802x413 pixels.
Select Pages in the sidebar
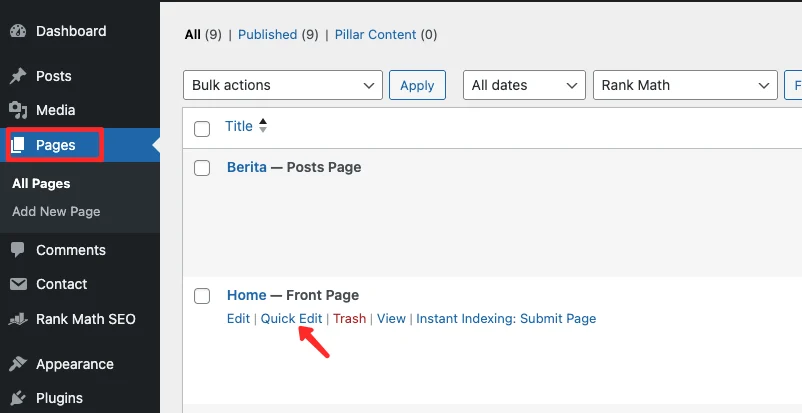pos(56,145)
